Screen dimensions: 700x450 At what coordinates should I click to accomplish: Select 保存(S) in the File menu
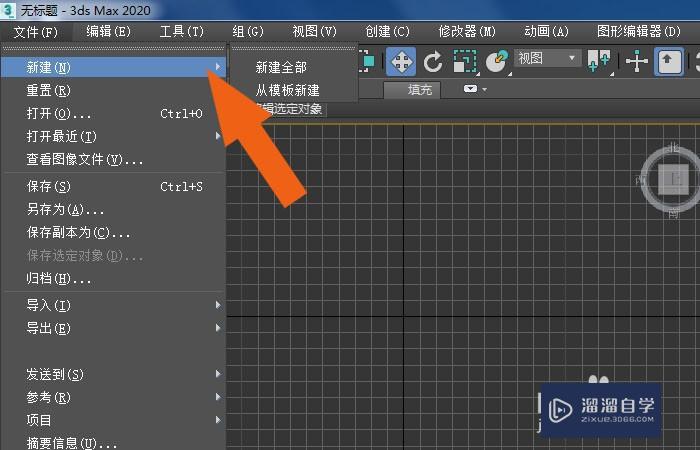point(114,186)
